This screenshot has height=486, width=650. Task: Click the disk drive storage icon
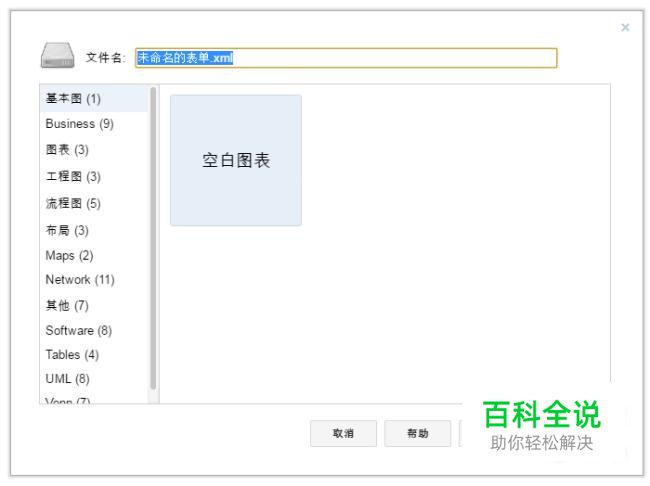coord(57,55)
